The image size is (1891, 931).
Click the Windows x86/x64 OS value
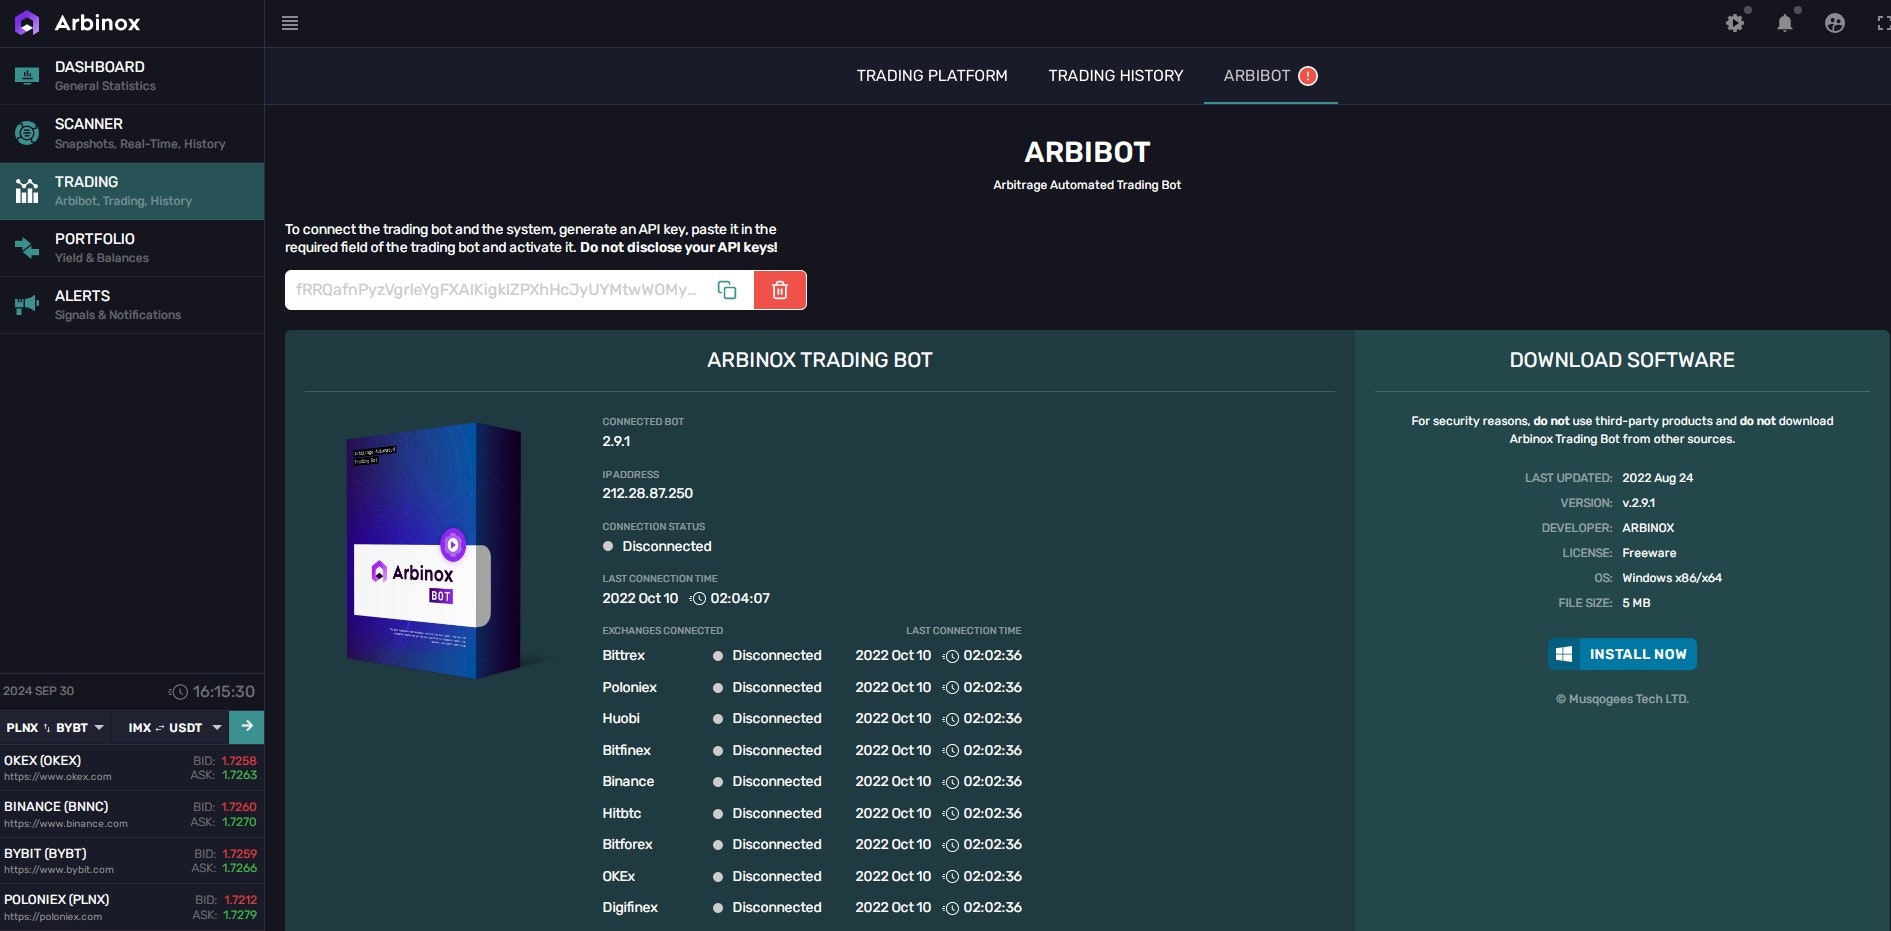1672,578
